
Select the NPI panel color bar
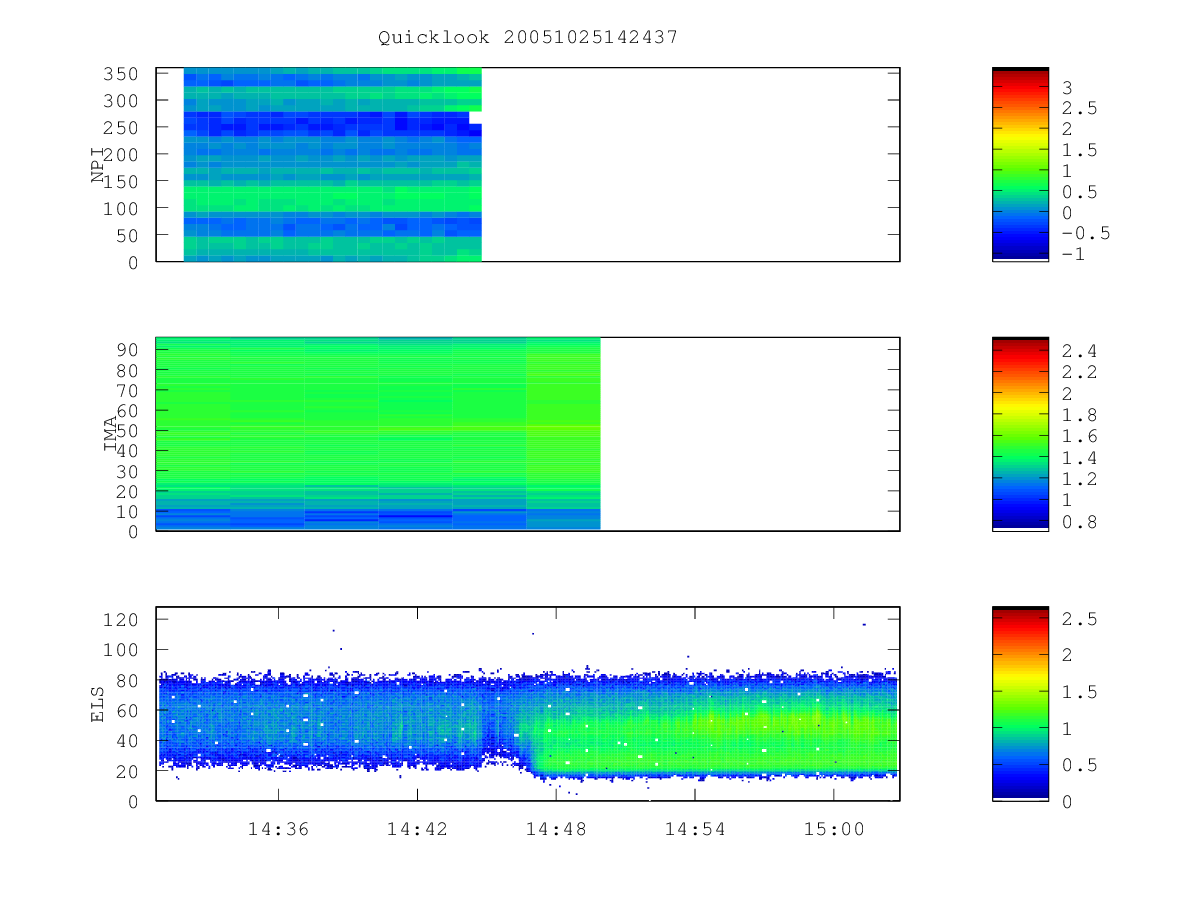(1020, 164)
